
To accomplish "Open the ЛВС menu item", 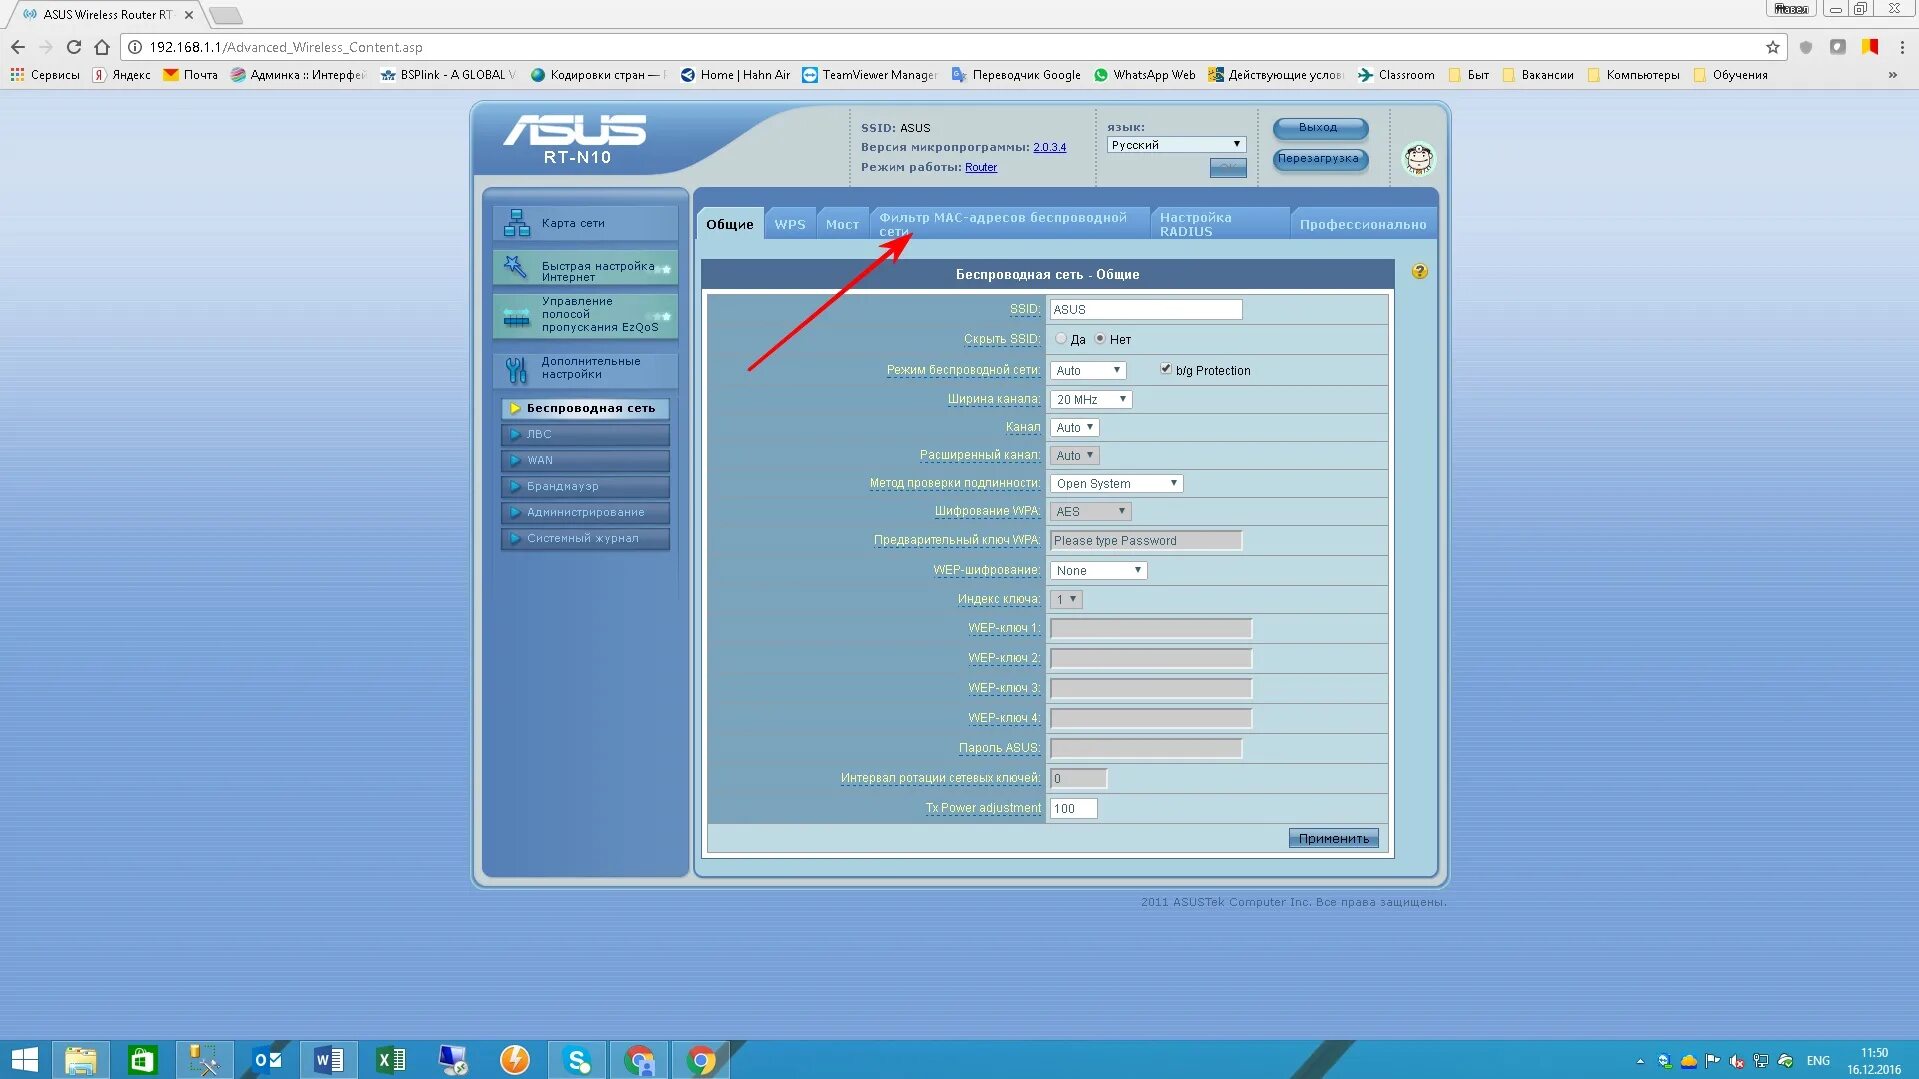I will tap(585, 434).
